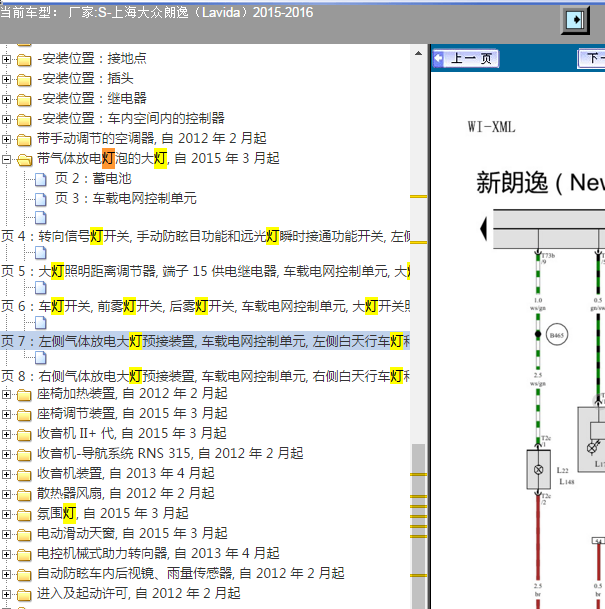This screenshot has width=605, height=609.
Task: Click page icon above 页 8 row
Action: click(x=40, y=358)
